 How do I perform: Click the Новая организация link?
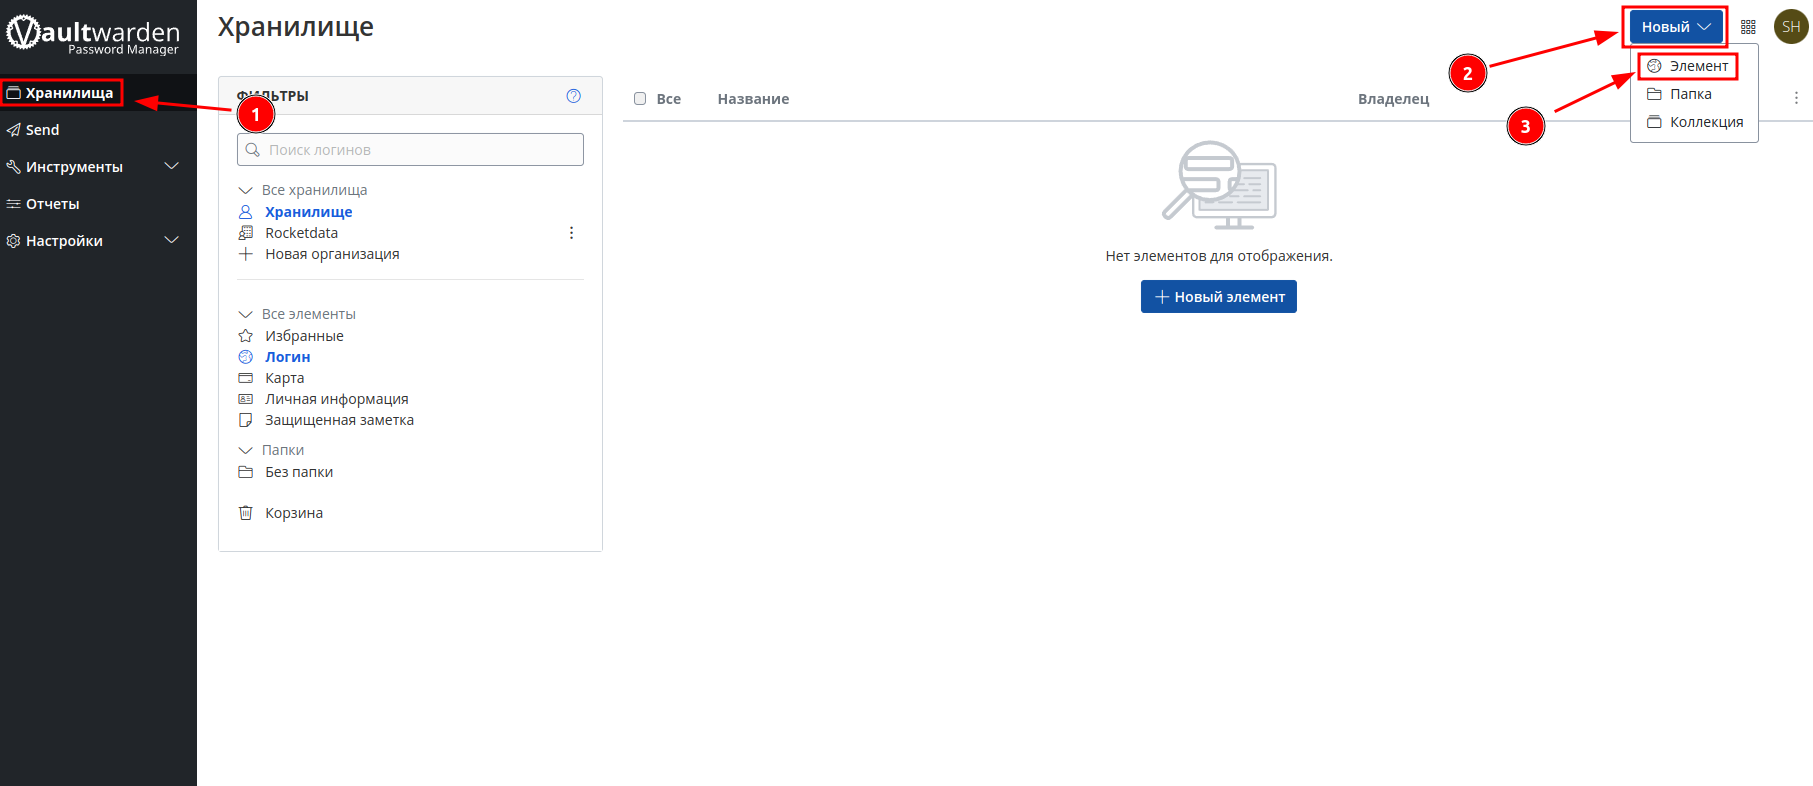(x=331, y=254)
